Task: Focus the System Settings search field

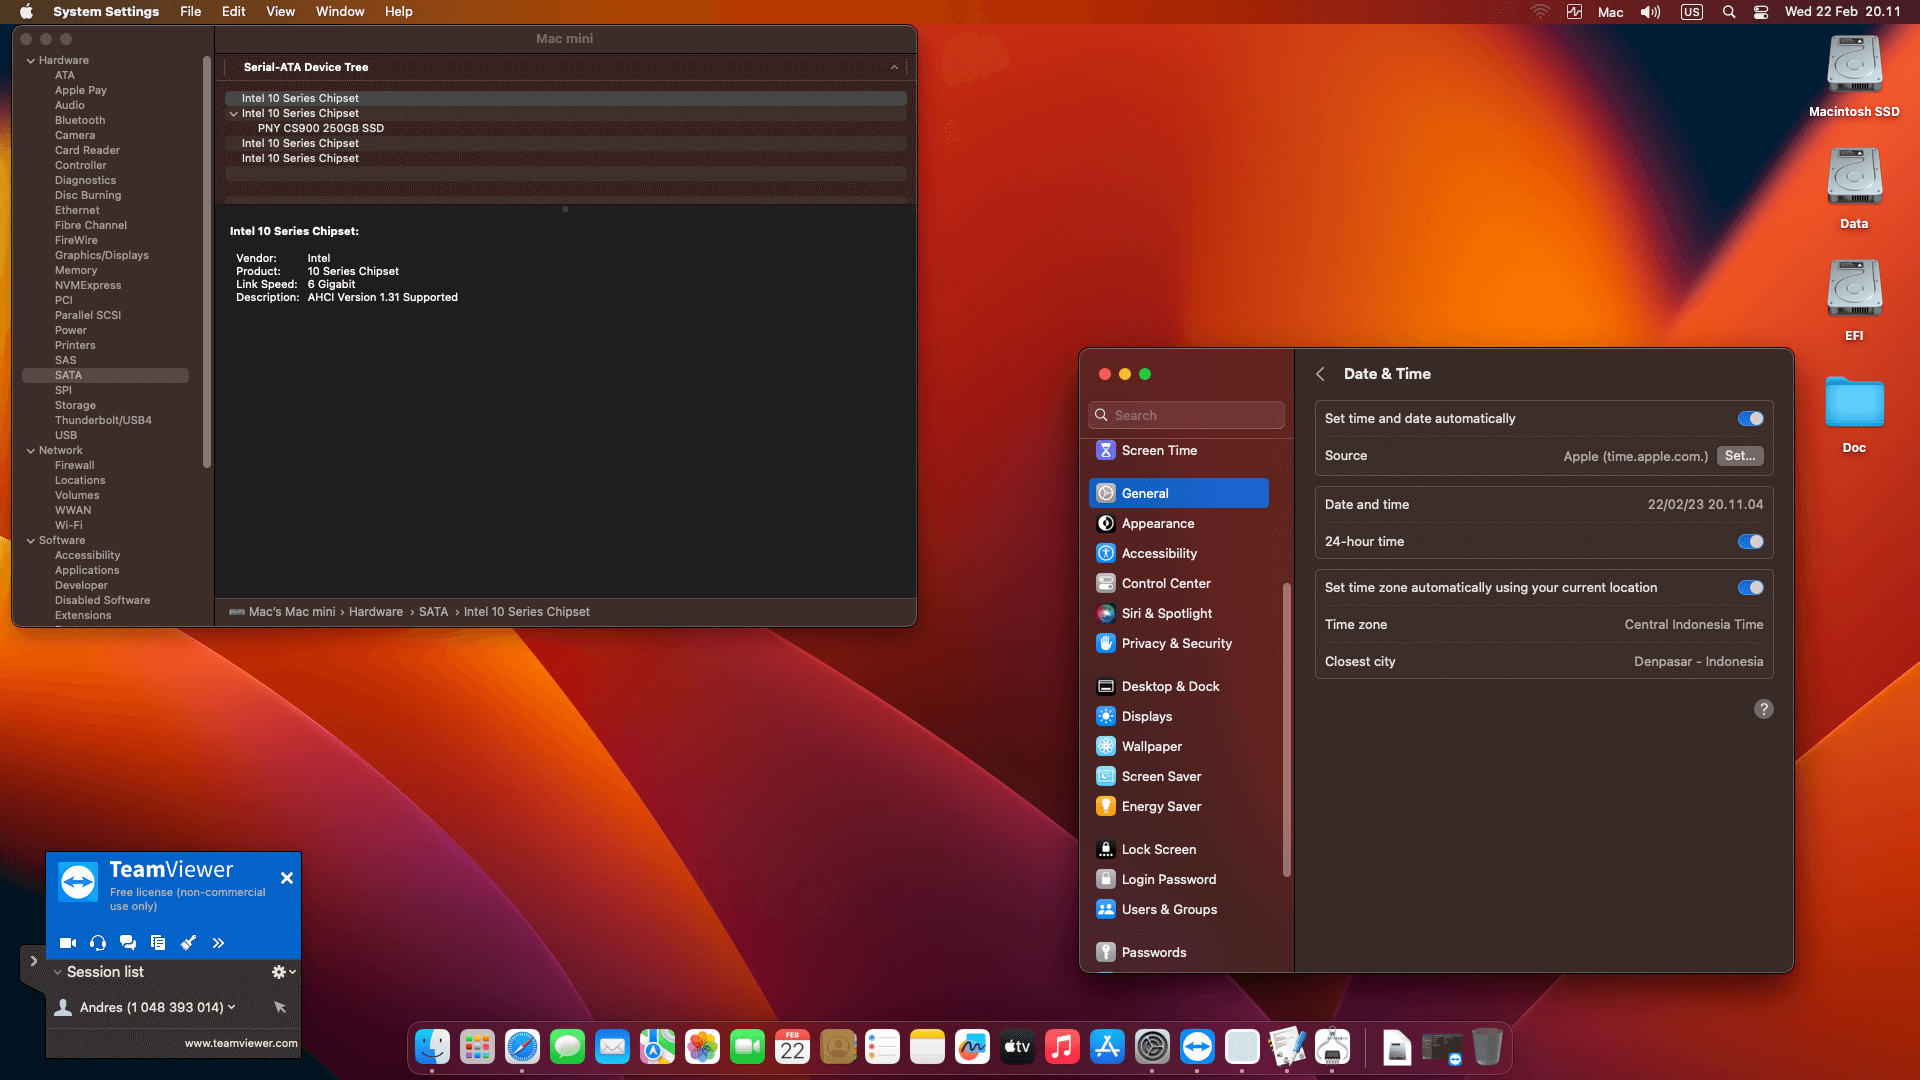Action: 1186,415
